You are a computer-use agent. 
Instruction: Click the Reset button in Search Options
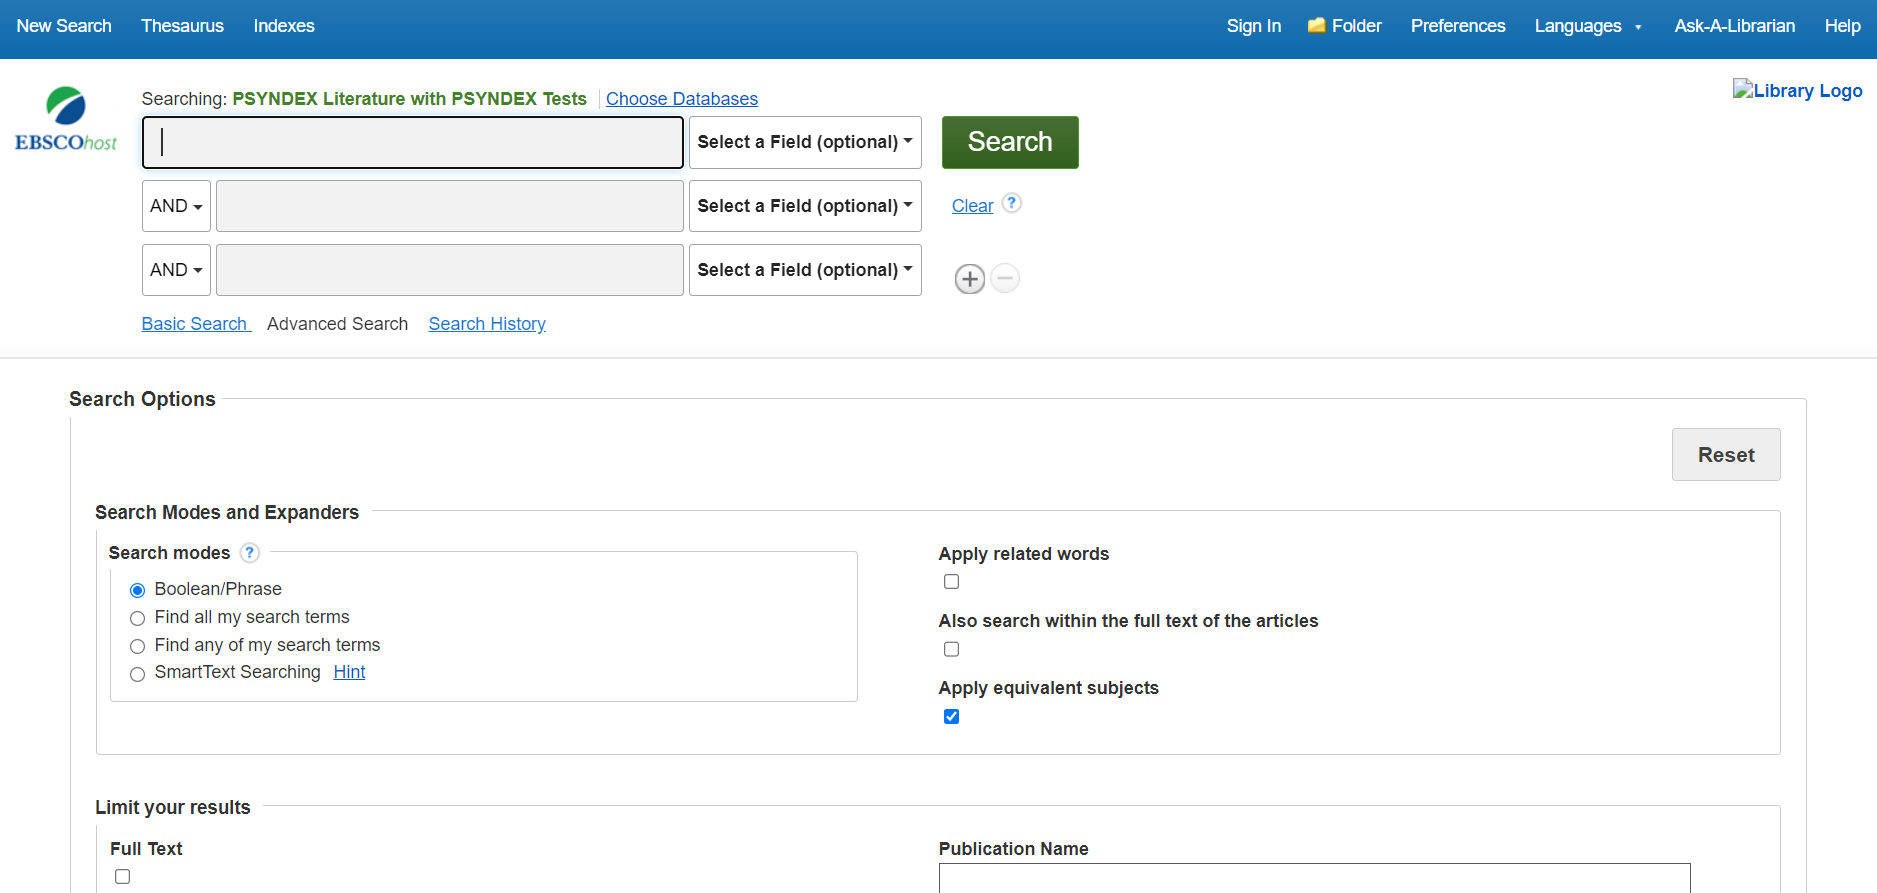pos(1725,455)
